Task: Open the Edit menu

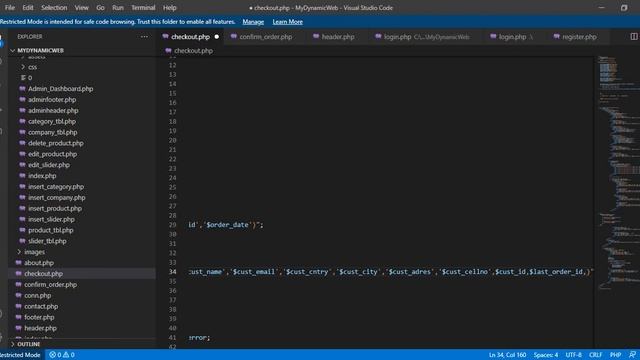Action: point(28,8)
